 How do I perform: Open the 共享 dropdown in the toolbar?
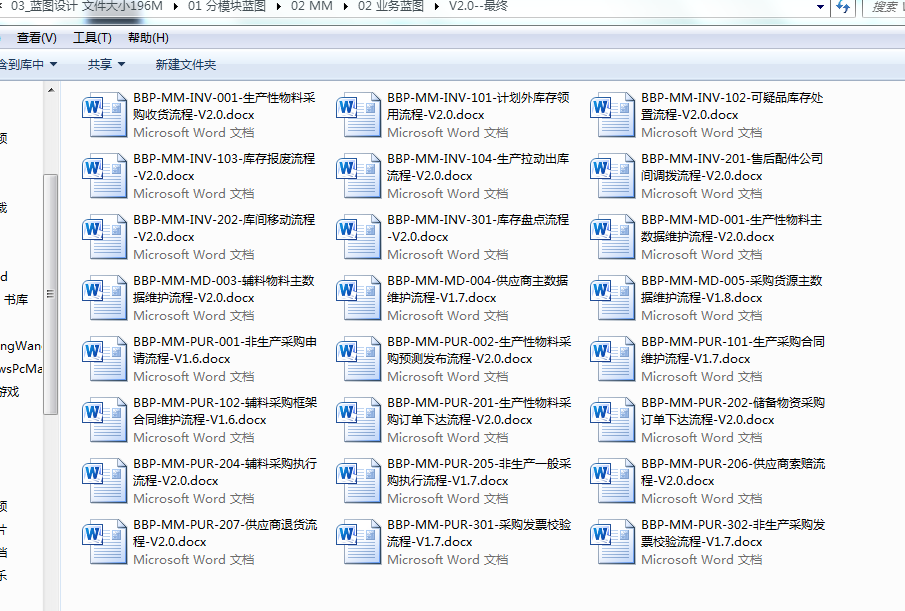[106, 65]
